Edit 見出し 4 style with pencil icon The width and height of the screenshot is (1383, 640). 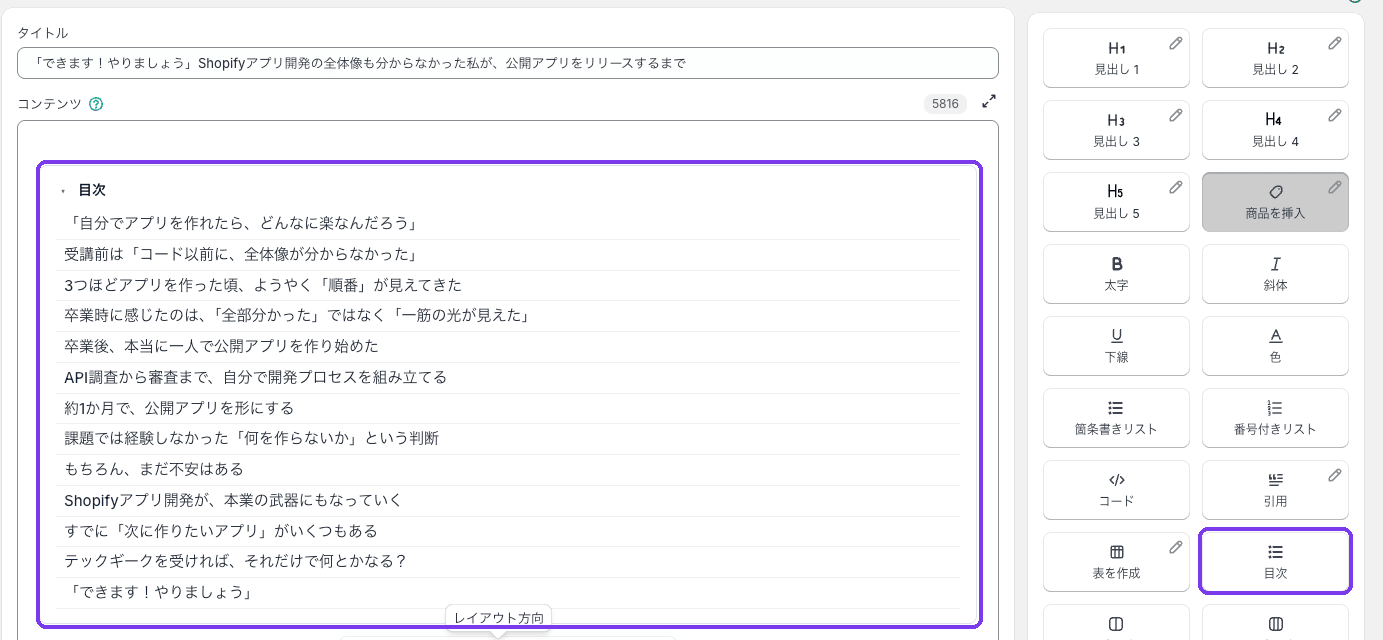[1335, 115]
